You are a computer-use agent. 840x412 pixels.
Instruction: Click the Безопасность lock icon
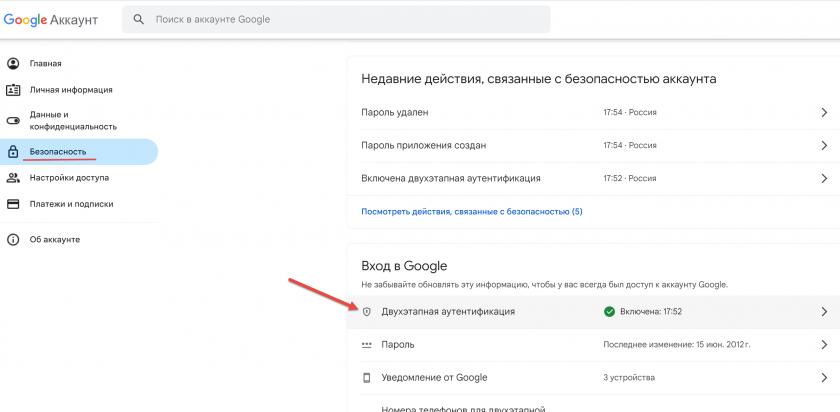[13, 152]
